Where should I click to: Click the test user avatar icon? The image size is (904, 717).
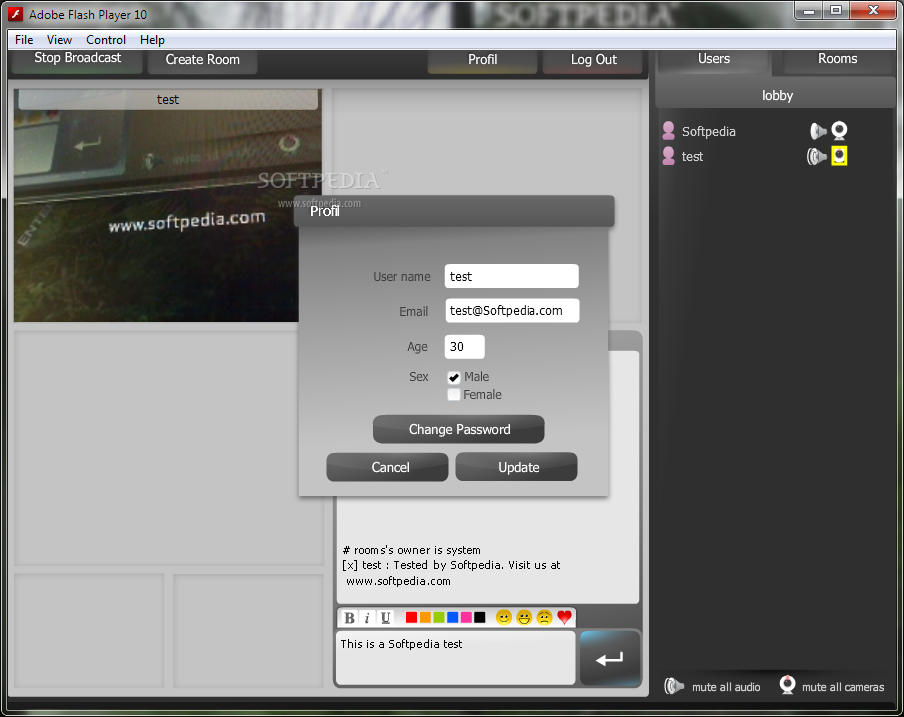[x=669, y=156]
